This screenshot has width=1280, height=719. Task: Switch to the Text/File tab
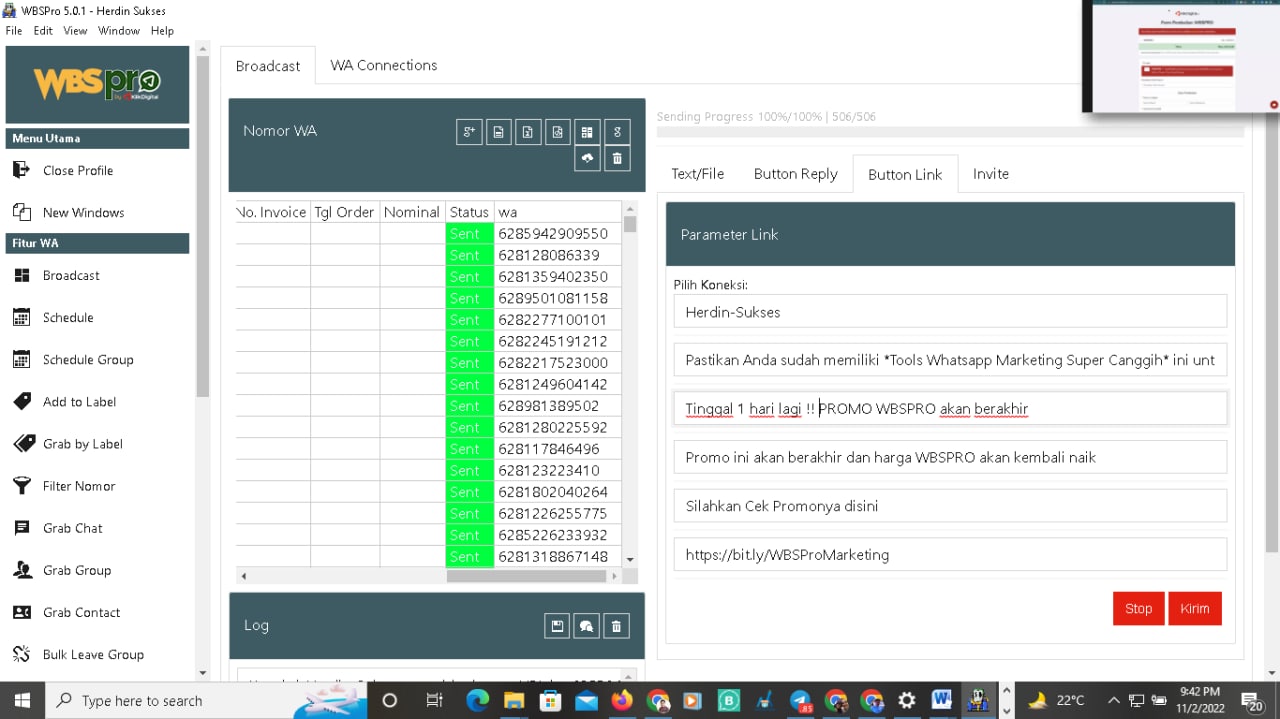(x=698, y=173)
